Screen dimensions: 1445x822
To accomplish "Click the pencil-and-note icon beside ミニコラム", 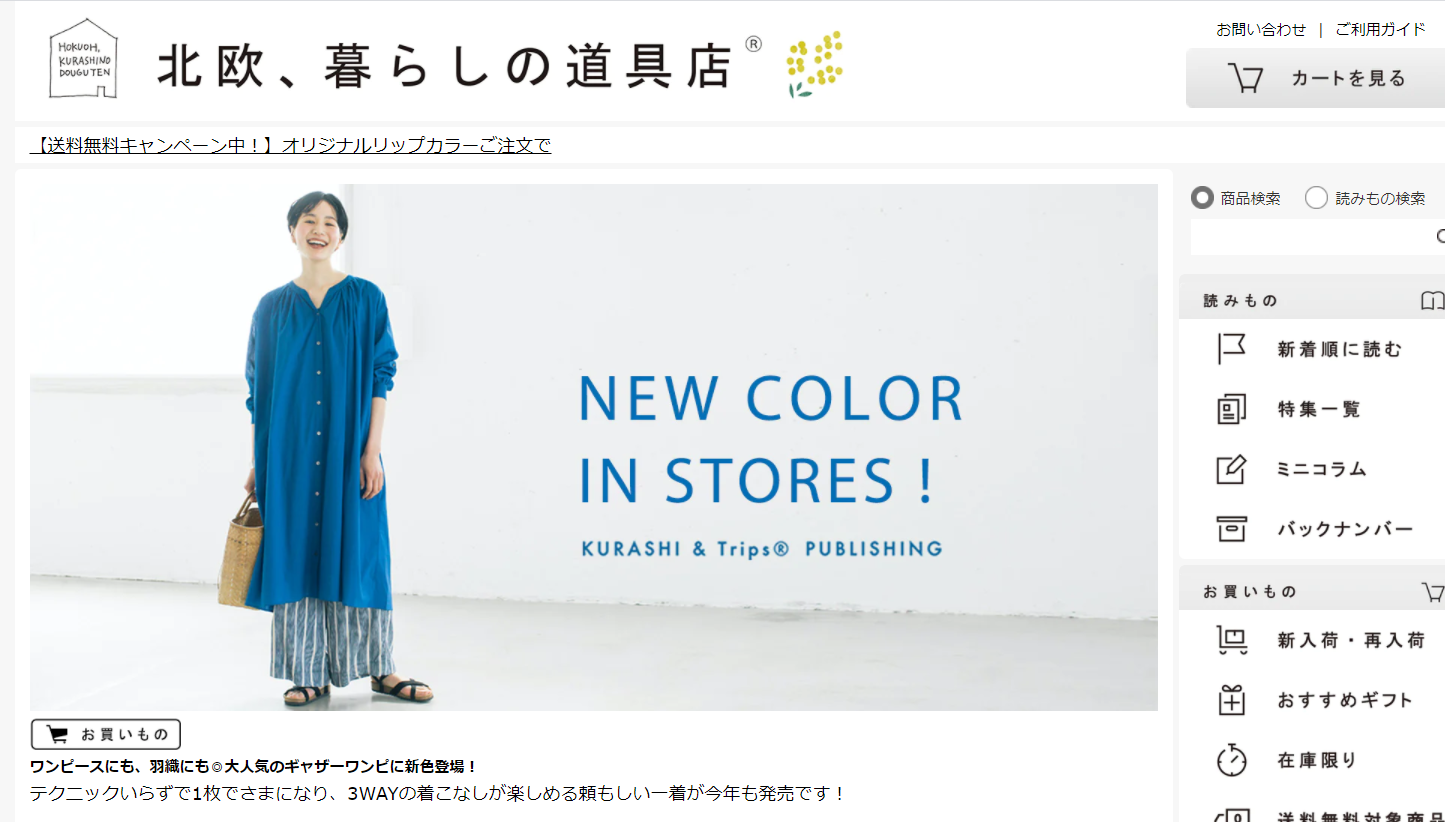I will pyautogui.click(x=1231, y=469).
